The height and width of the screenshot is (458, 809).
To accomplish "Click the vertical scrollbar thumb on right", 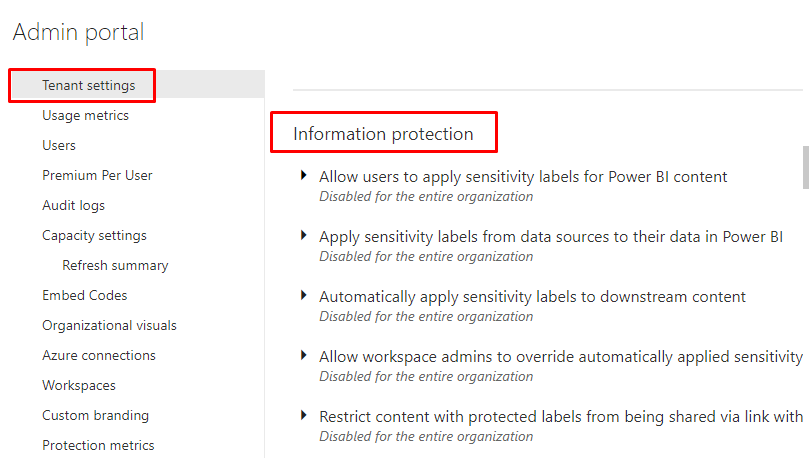I will point(805,167).
